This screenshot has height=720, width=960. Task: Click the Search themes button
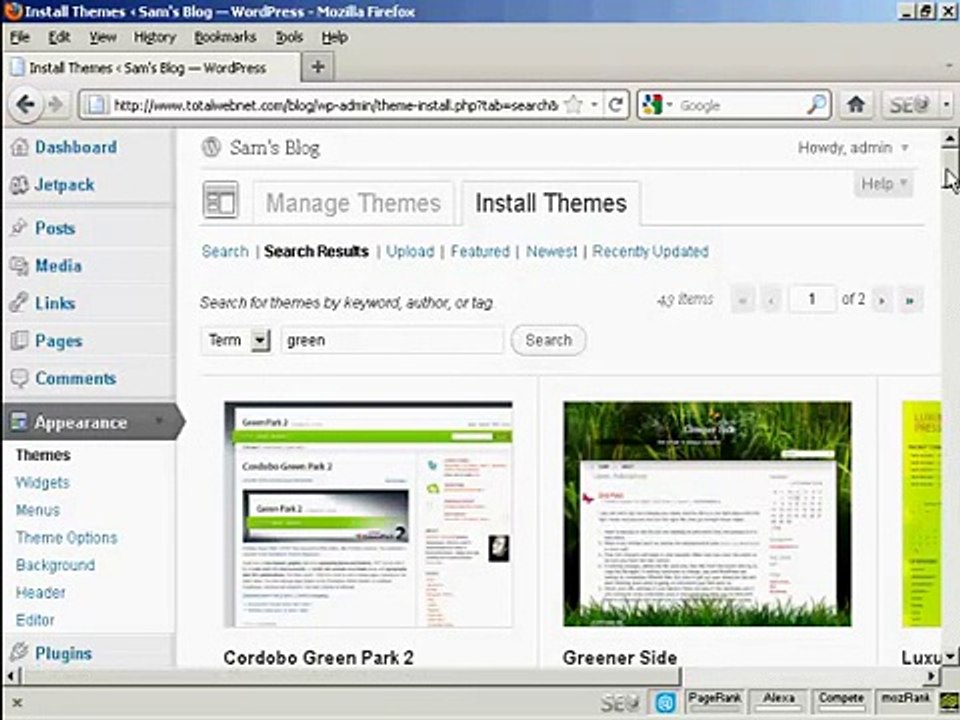(548, 340)
